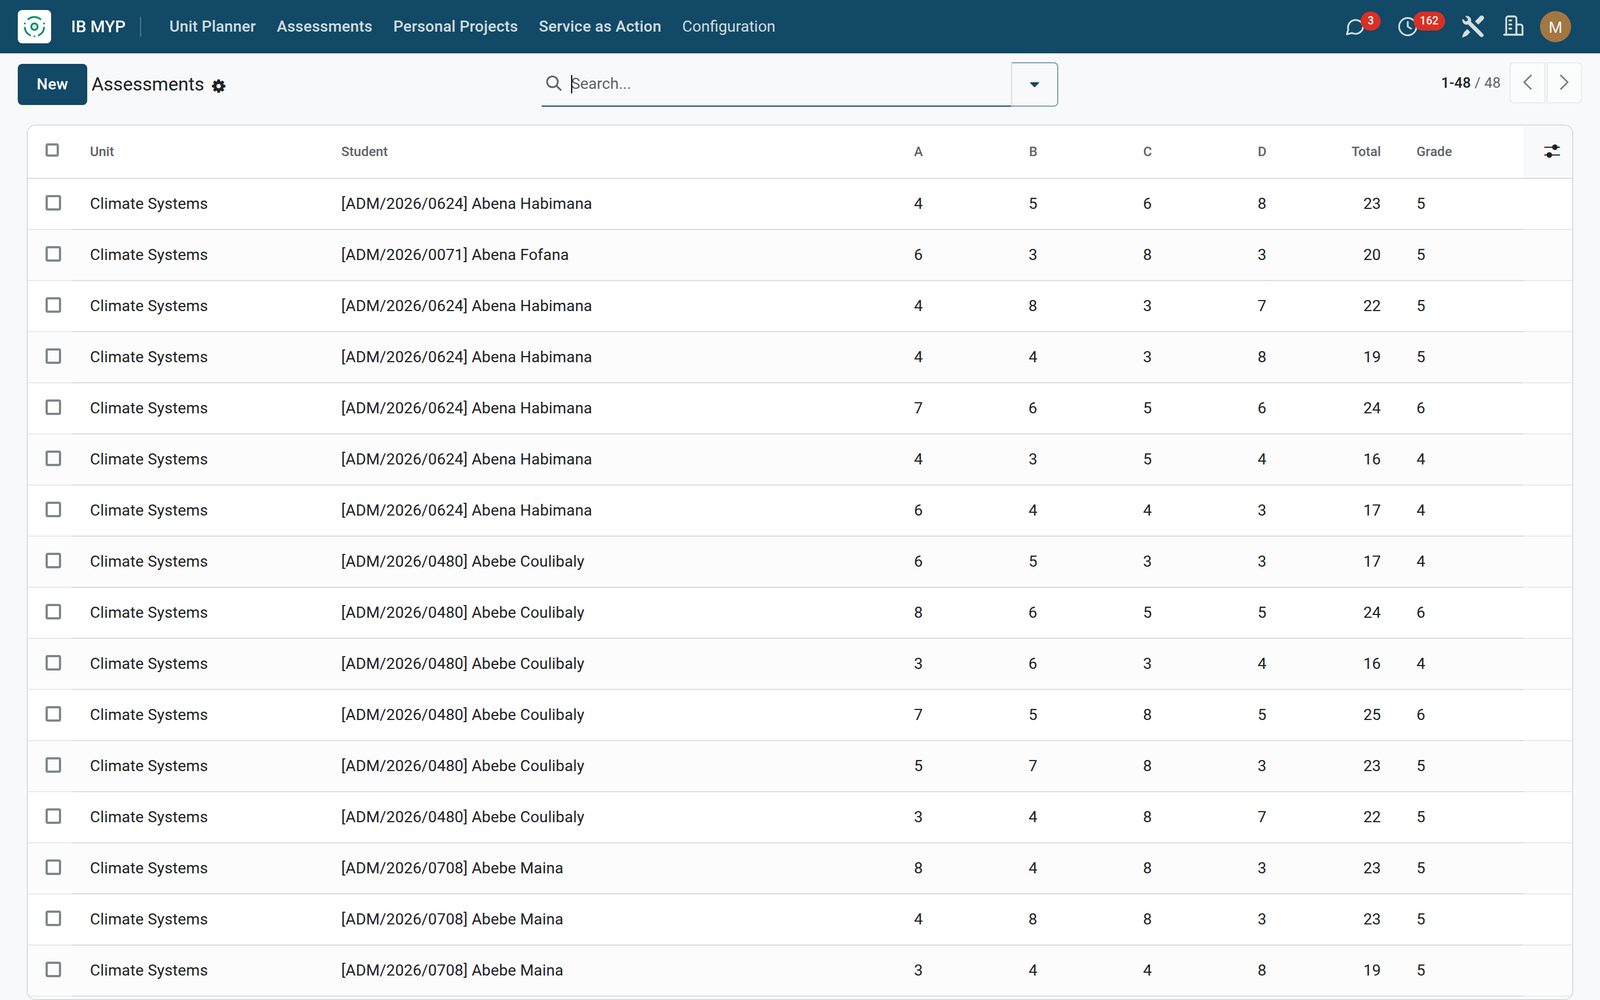
Task: Sort the table by Total column
Action: (x=1365, y=151)
